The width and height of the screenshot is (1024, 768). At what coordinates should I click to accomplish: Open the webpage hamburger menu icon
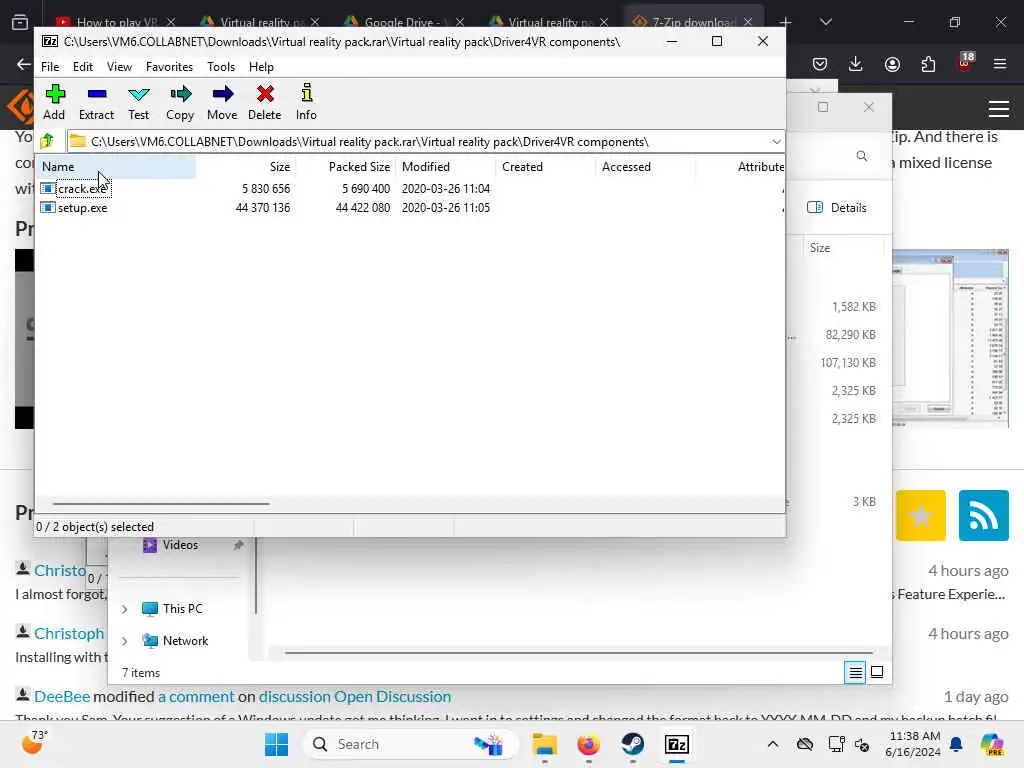[999, 109]
